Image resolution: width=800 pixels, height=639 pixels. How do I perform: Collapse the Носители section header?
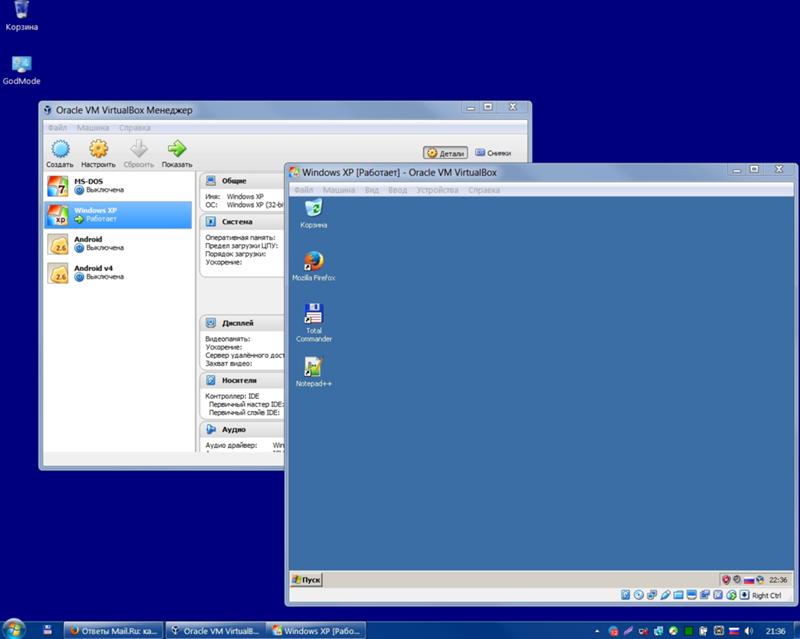coord(242,380)
